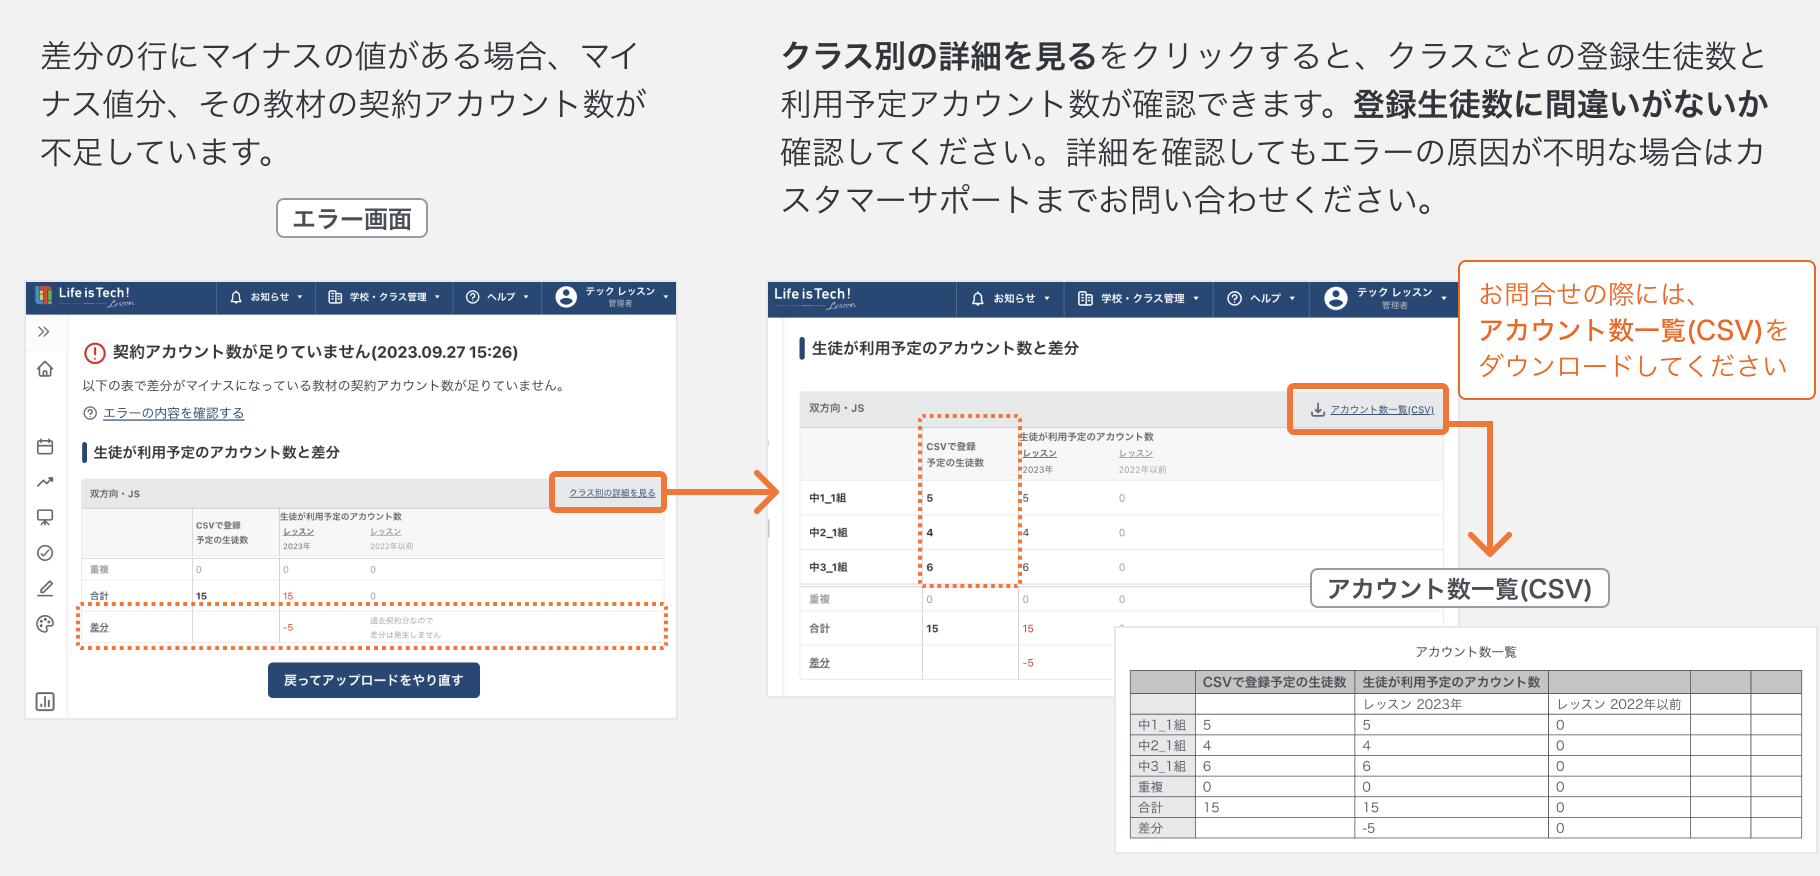The image size is (1820, 876).
Task: Open the bar chart report sidebar icon
Action: [45, 701]
